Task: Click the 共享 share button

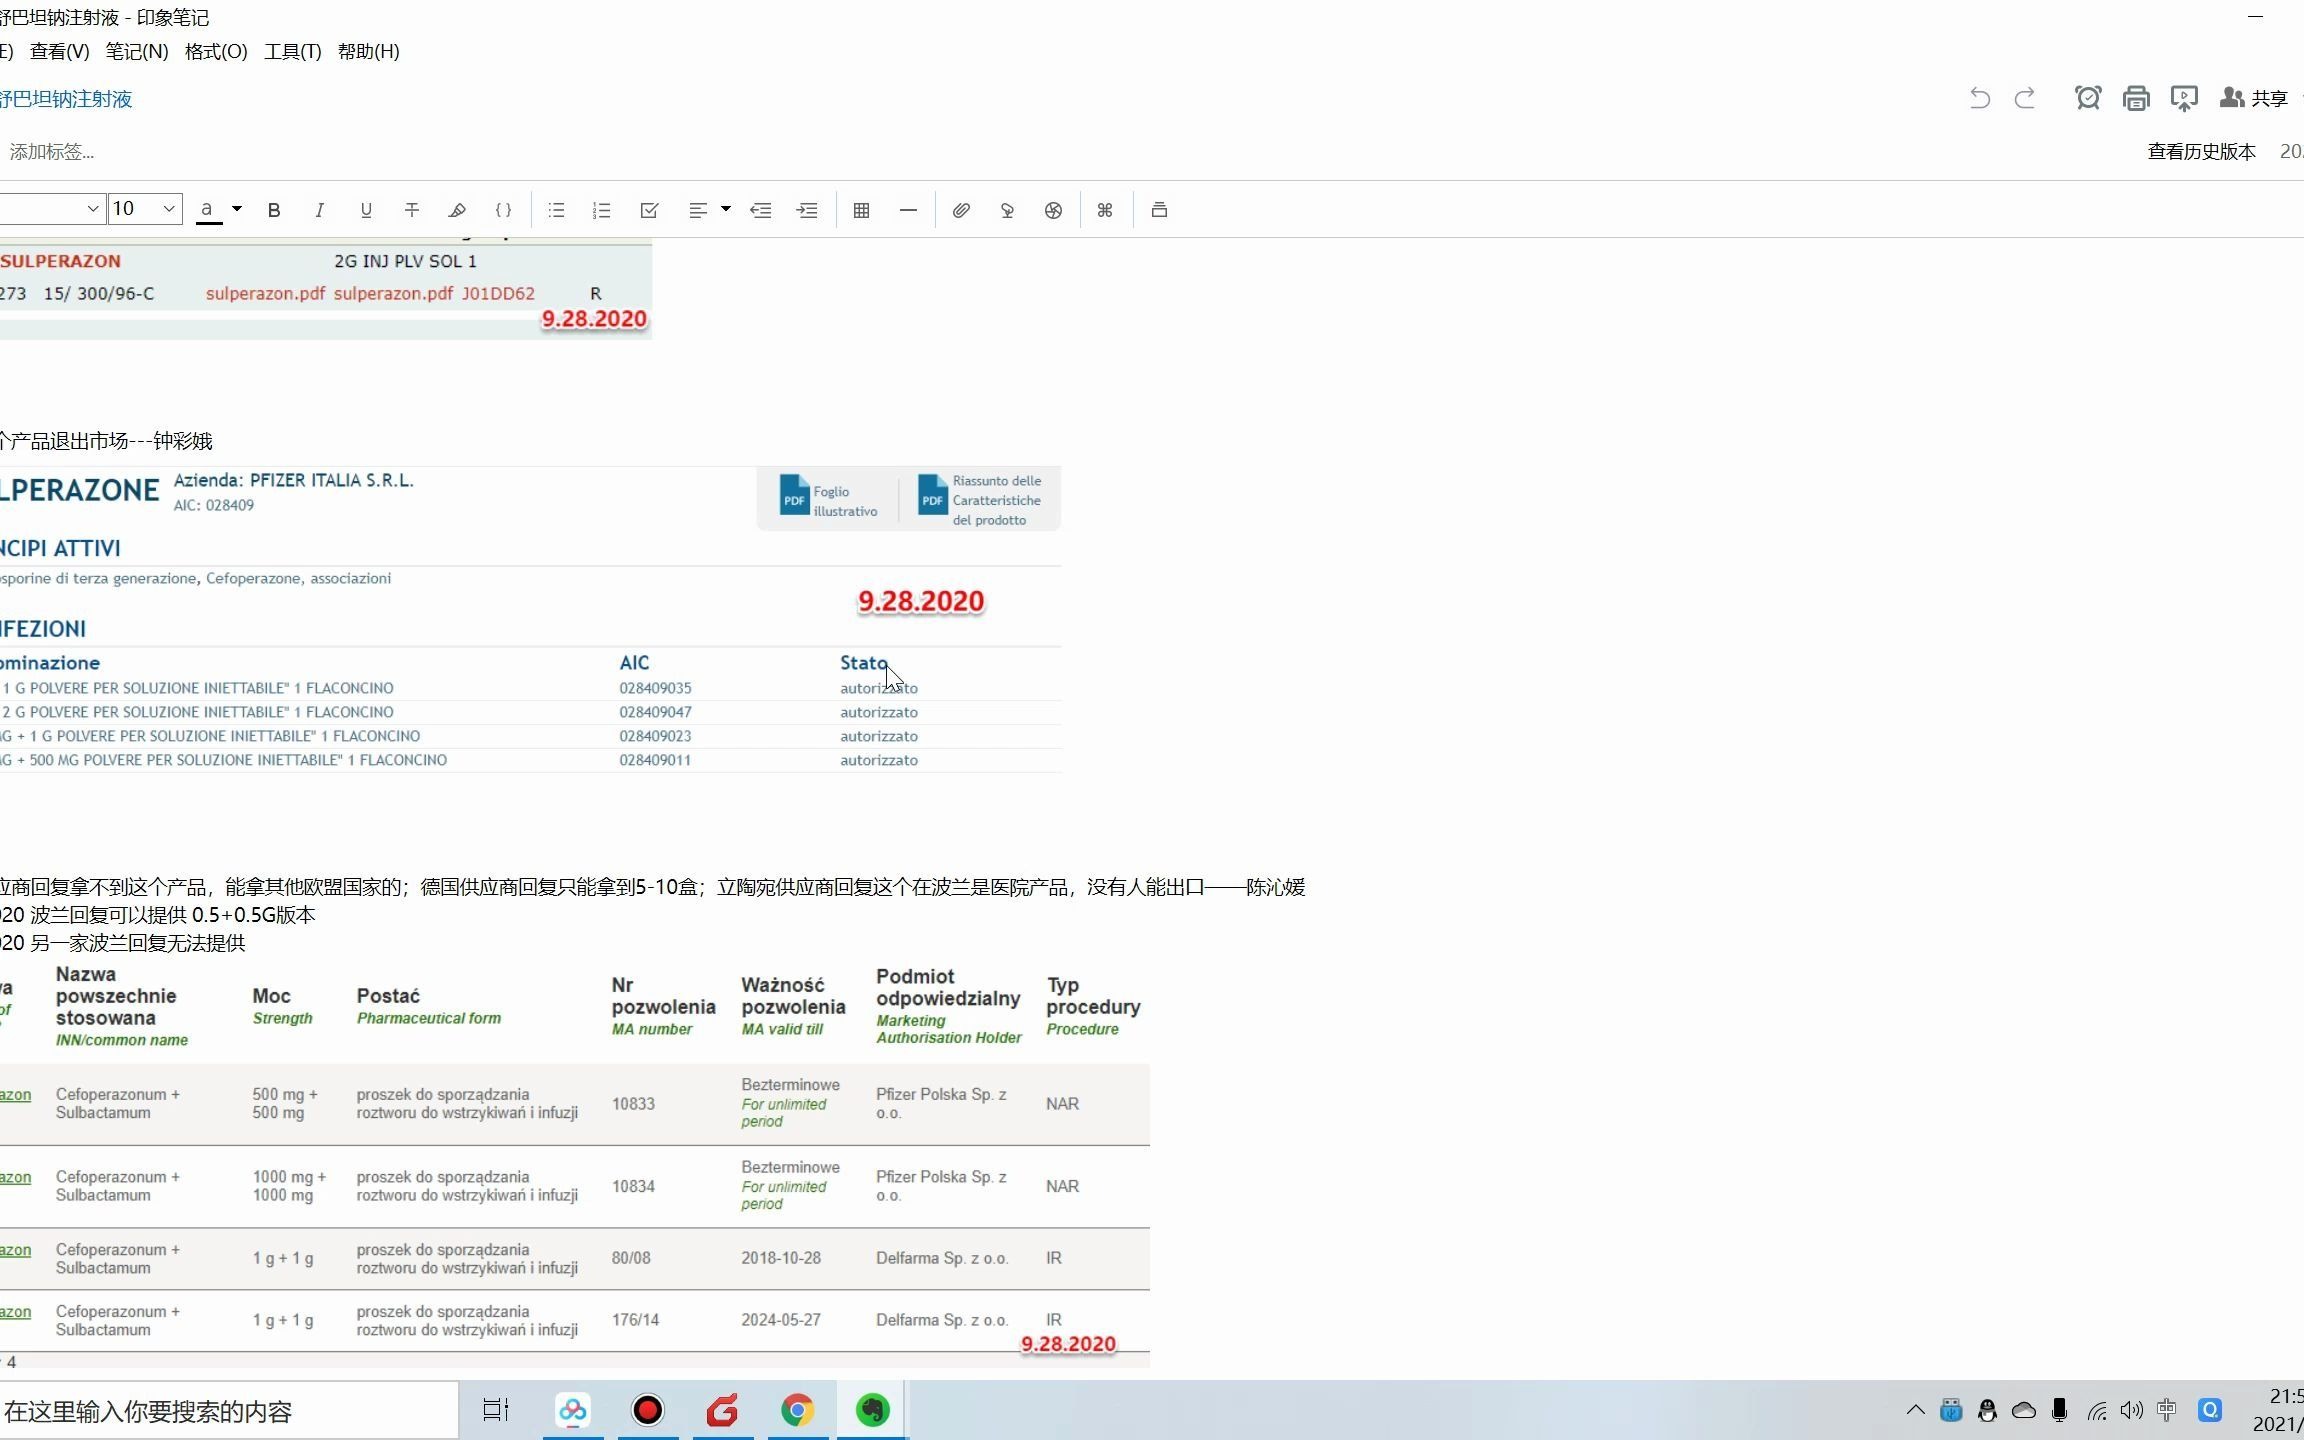Action: click(x=2256, y=98)
